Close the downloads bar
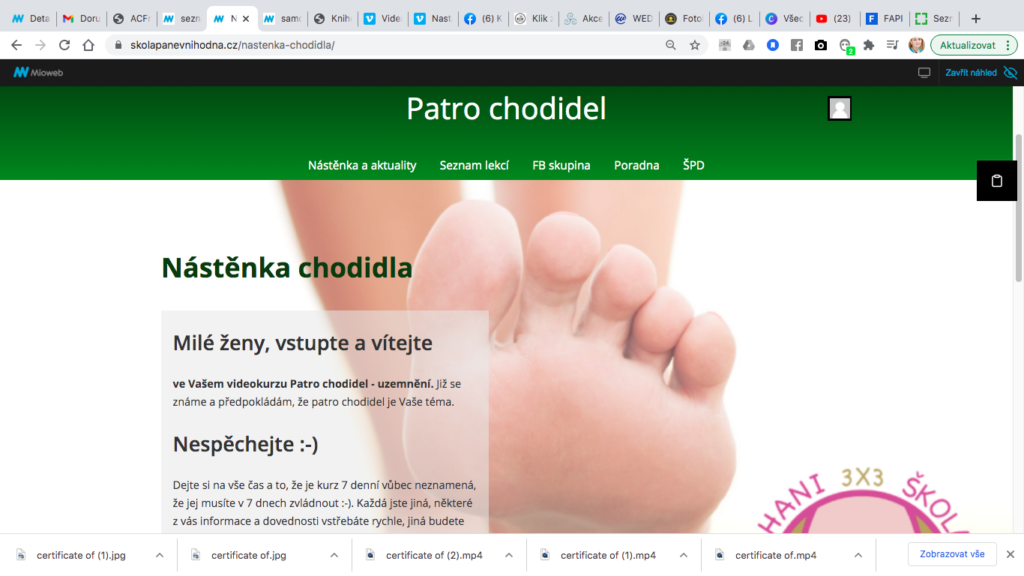This screenshot has width=1024, height=576. [x=1010, y=554]
